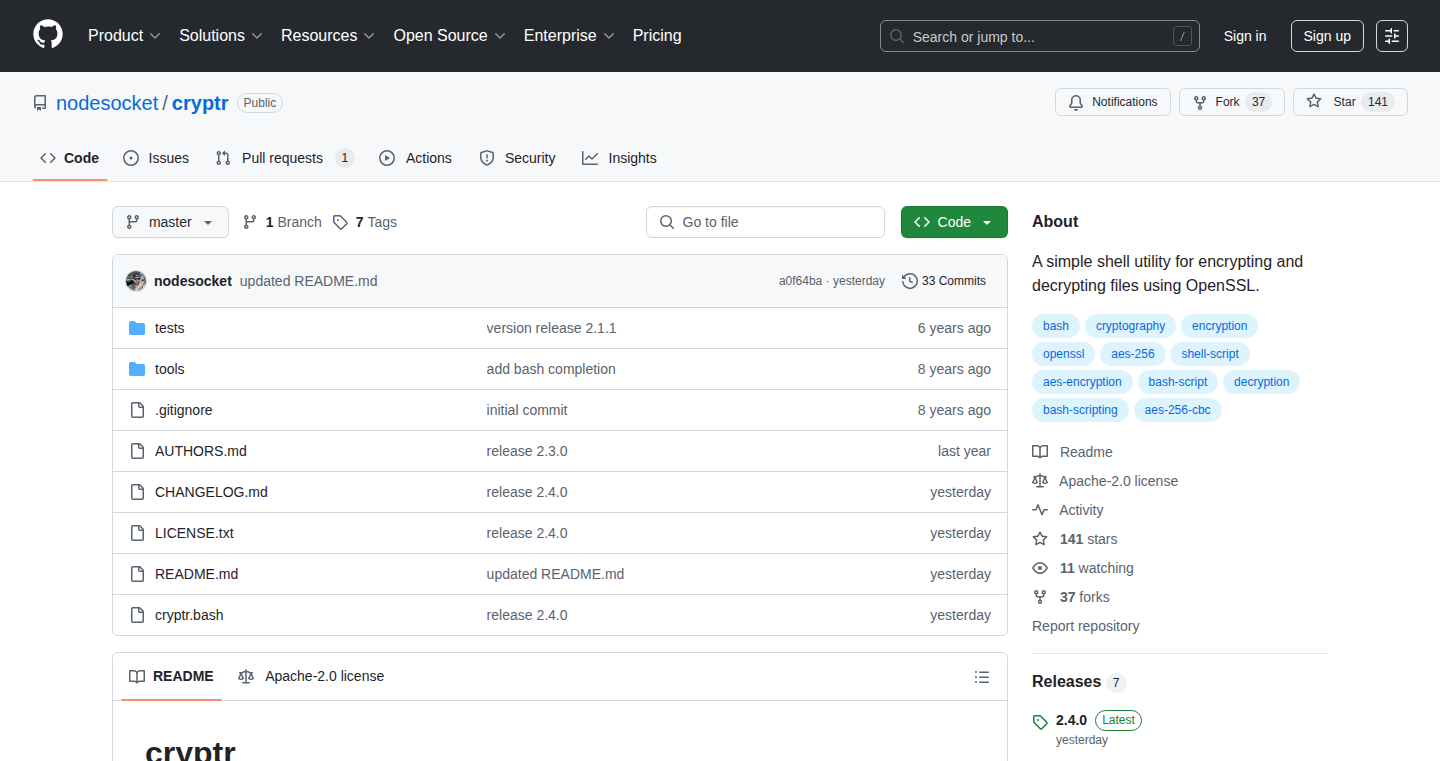Open the 1 Branch link
This screenshot has width=1440, height=761.
[x=282, y=222]
